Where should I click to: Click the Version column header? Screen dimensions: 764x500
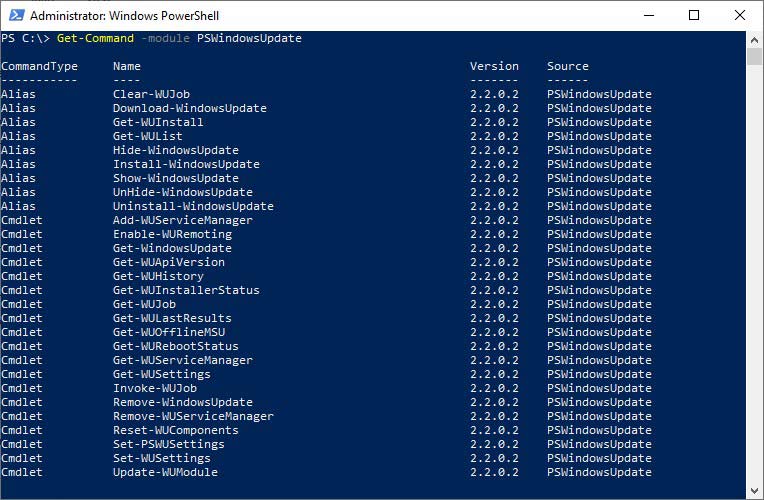click(x=494, y=66)
